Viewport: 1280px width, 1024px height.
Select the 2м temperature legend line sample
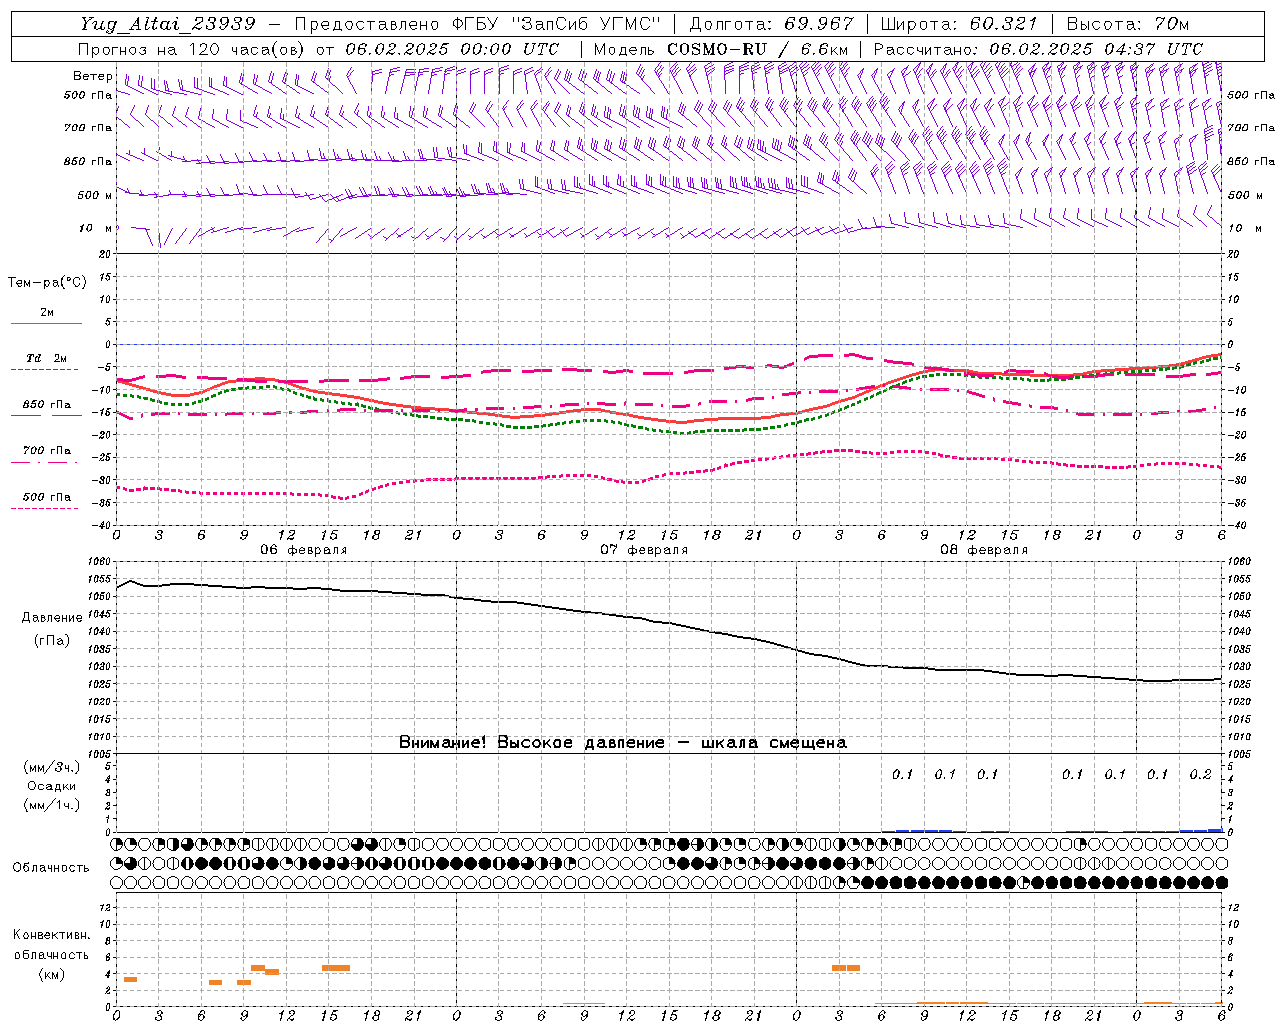(x=46, y=324)
